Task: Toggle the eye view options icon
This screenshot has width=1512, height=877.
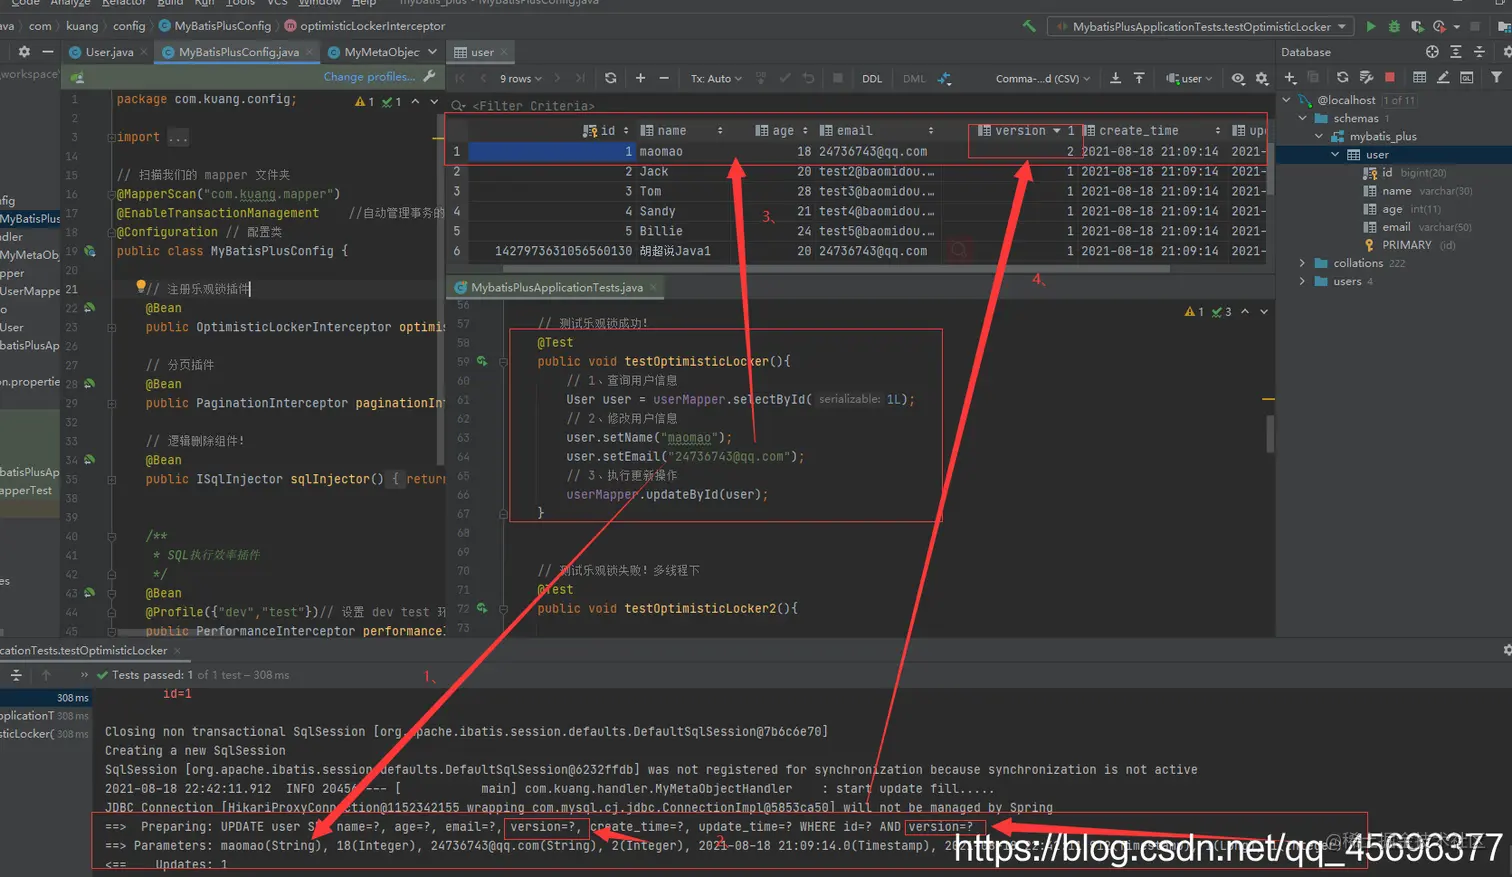Action: [x=1238, y=78]
